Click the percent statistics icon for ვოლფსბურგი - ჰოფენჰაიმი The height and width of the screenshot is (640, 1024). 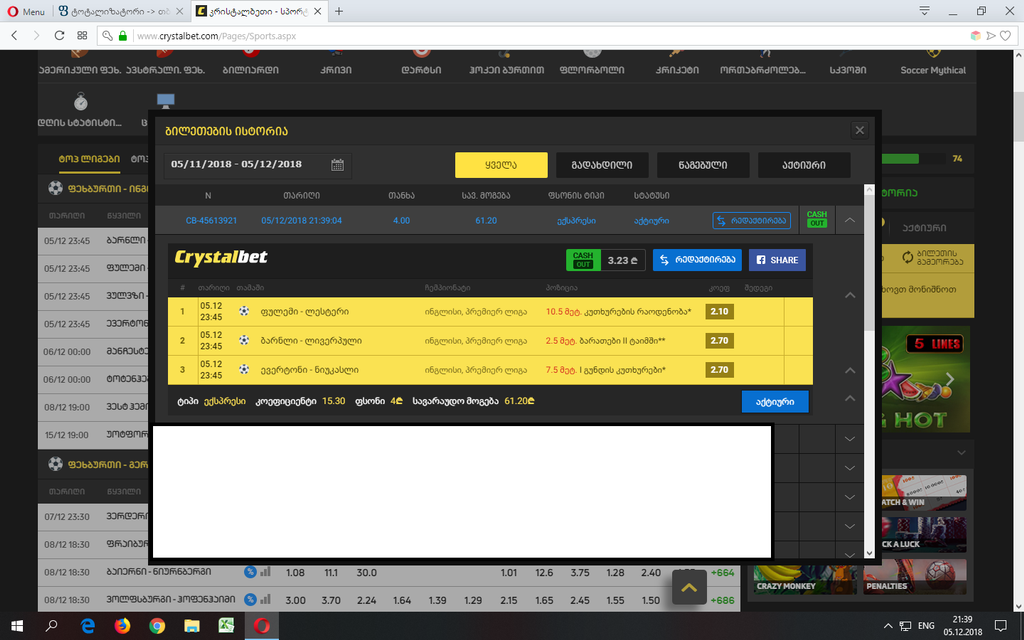click(x=250, y=600)
